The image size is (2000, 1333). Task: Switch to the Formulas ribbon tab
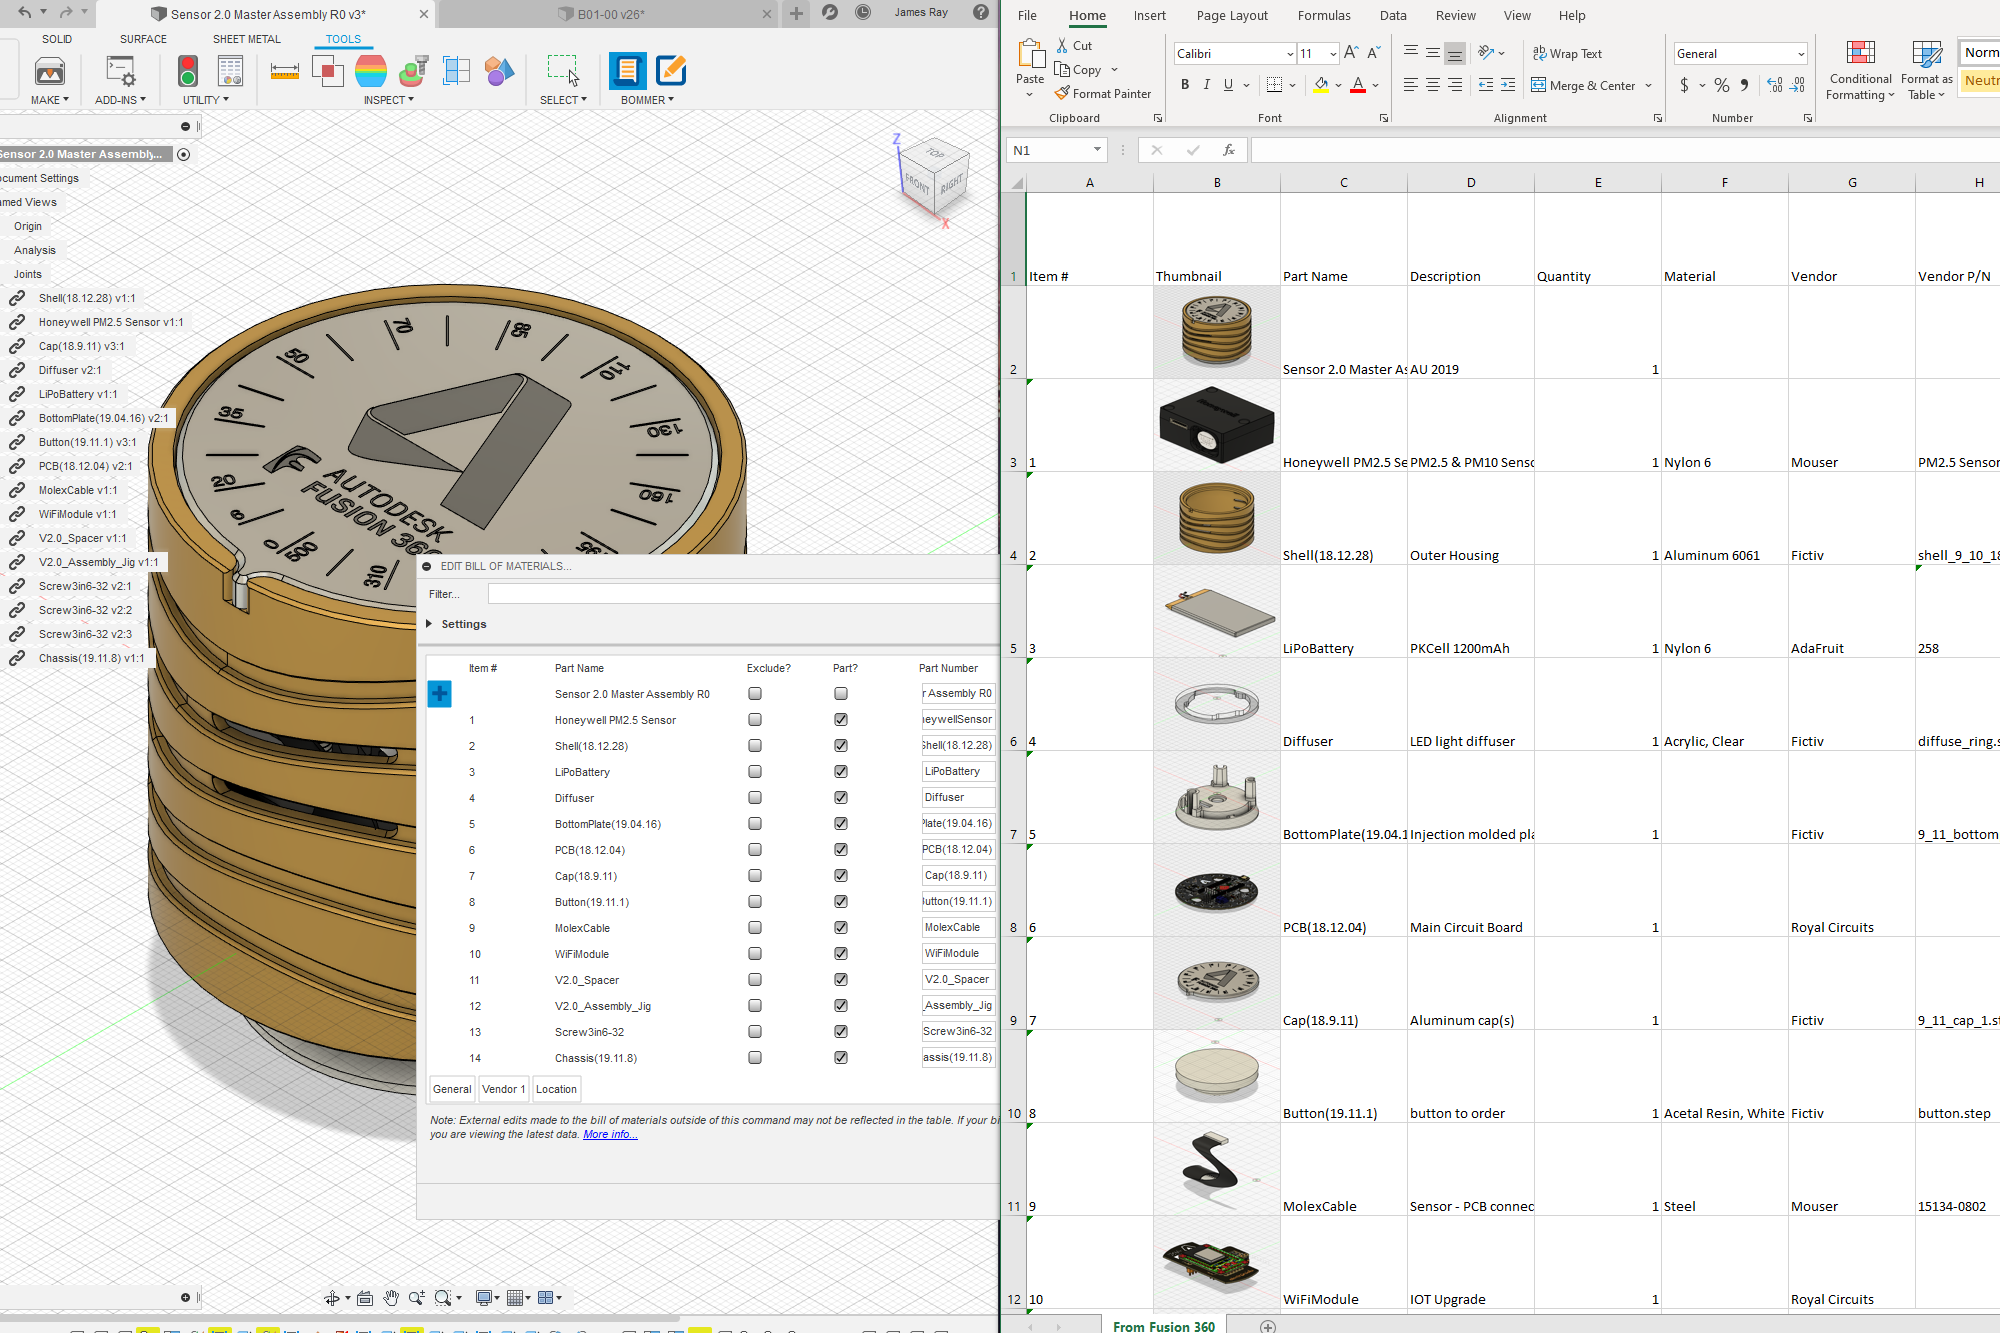coord(1323,16)
